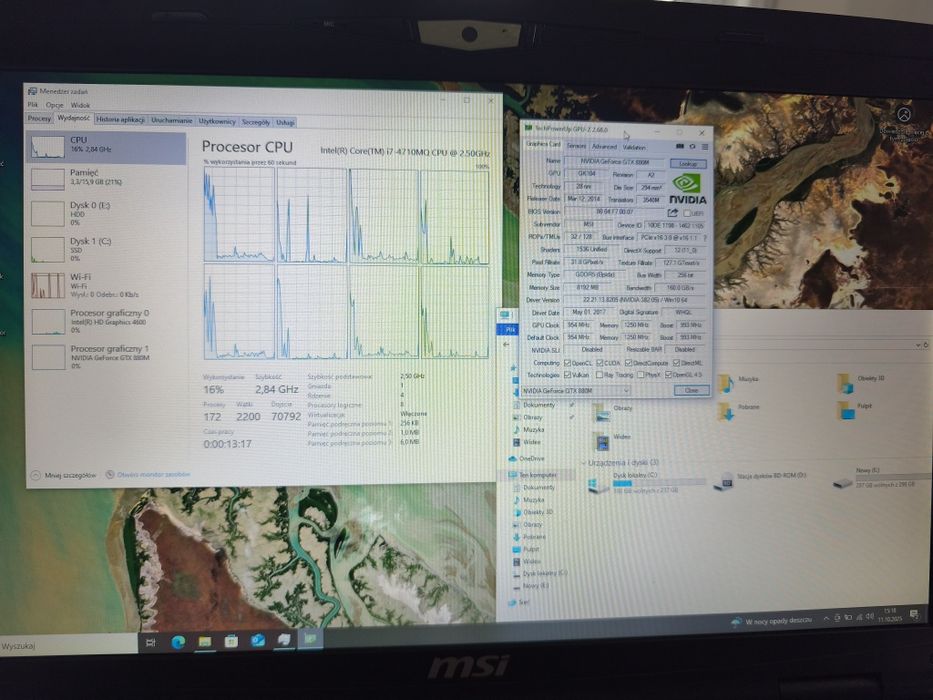The image size is (933, 700).
Task: Click the NVIDIA logo in GPU-Z
Action: point(687,189)
